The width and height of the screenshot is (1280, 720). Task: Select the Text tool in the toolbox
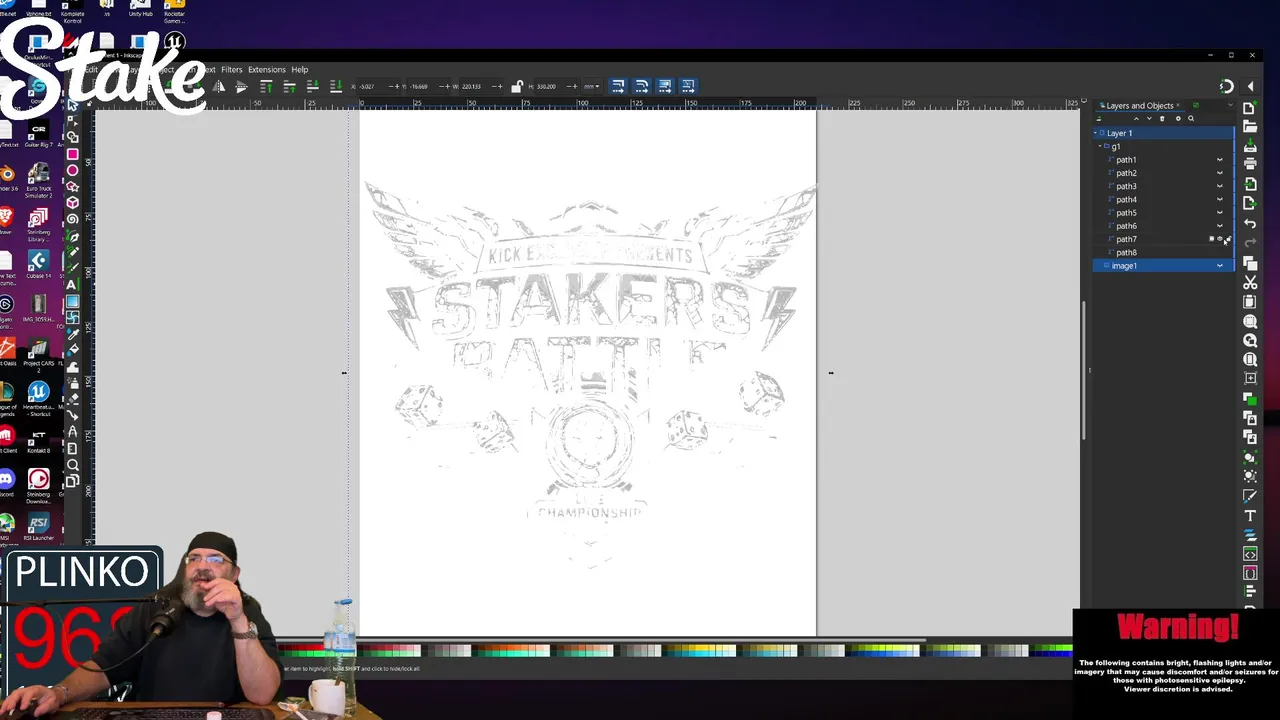[x=72, y=284]
